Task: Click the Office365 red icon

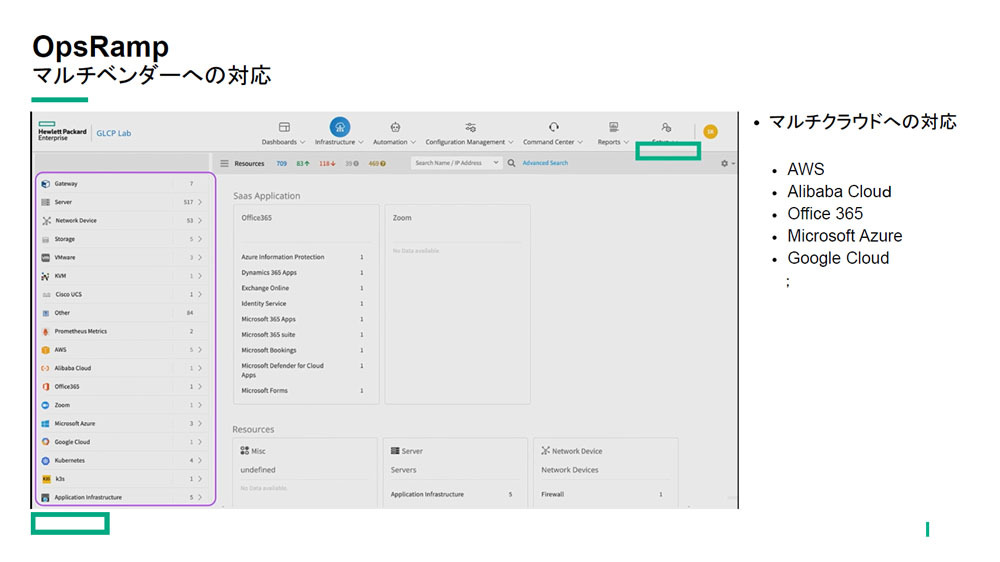Action: pyautogui.click(x=45, y=387)
